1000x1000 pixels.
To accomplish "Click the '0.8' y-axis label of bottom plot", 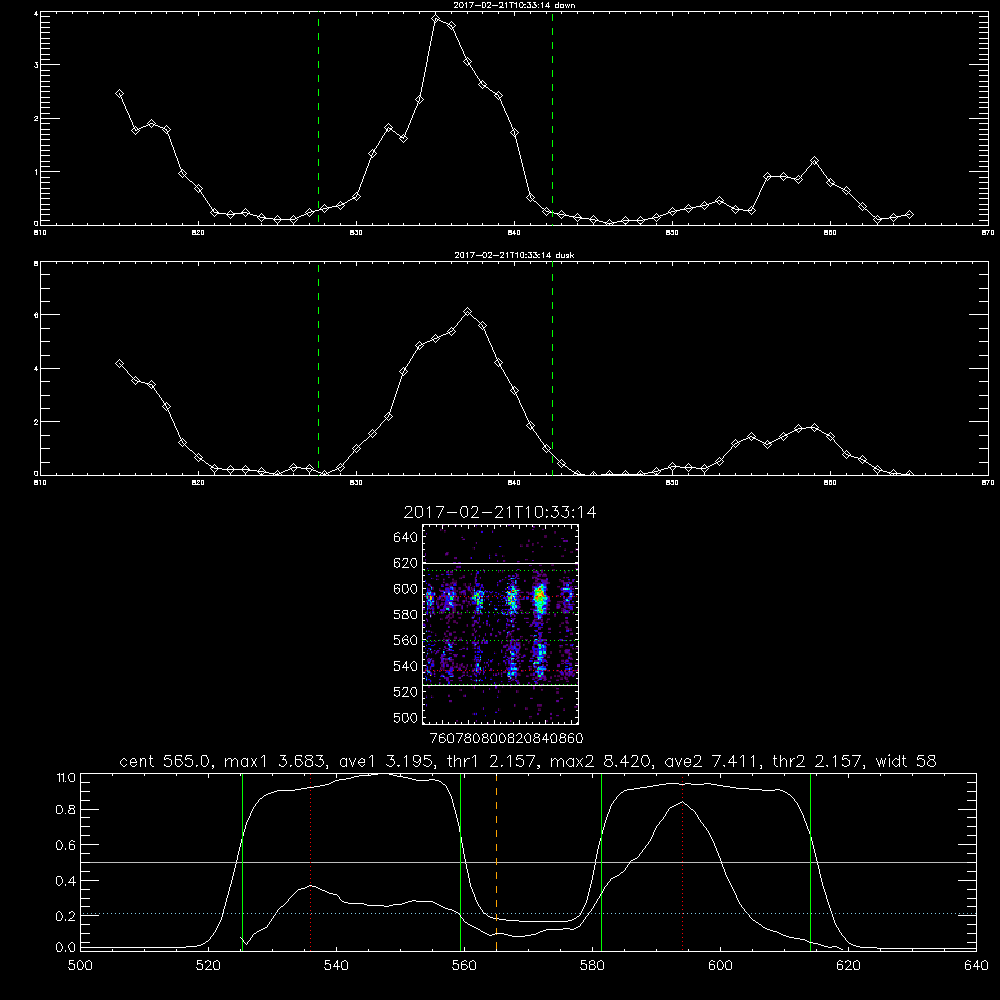I will click(65, 810).
